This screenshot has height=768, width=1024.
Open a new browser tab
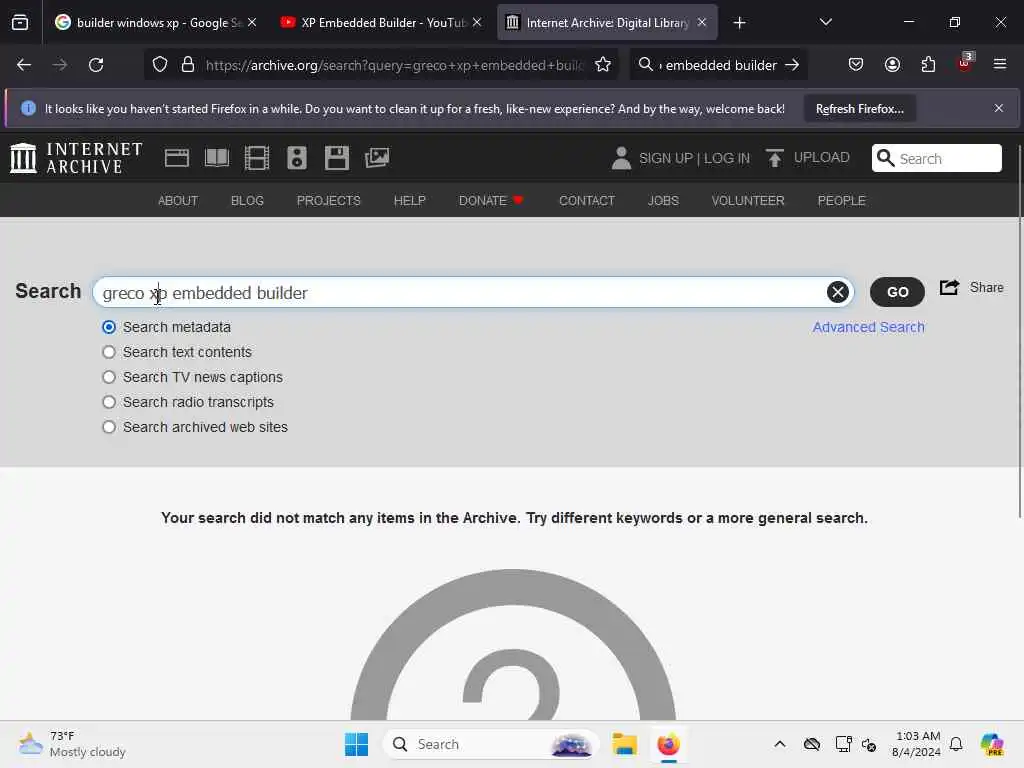click(739, 23)
